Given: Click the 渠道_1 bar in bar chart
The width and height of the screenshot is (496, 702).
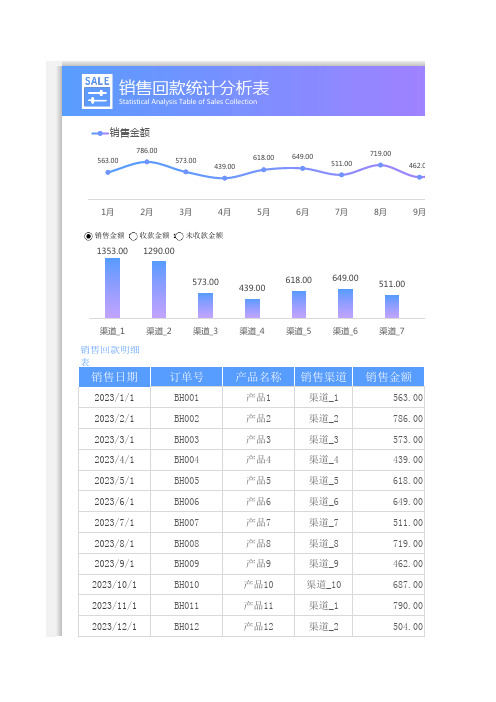Looking at the screenshot, I should pyautogui.click(x=112, y=288).
